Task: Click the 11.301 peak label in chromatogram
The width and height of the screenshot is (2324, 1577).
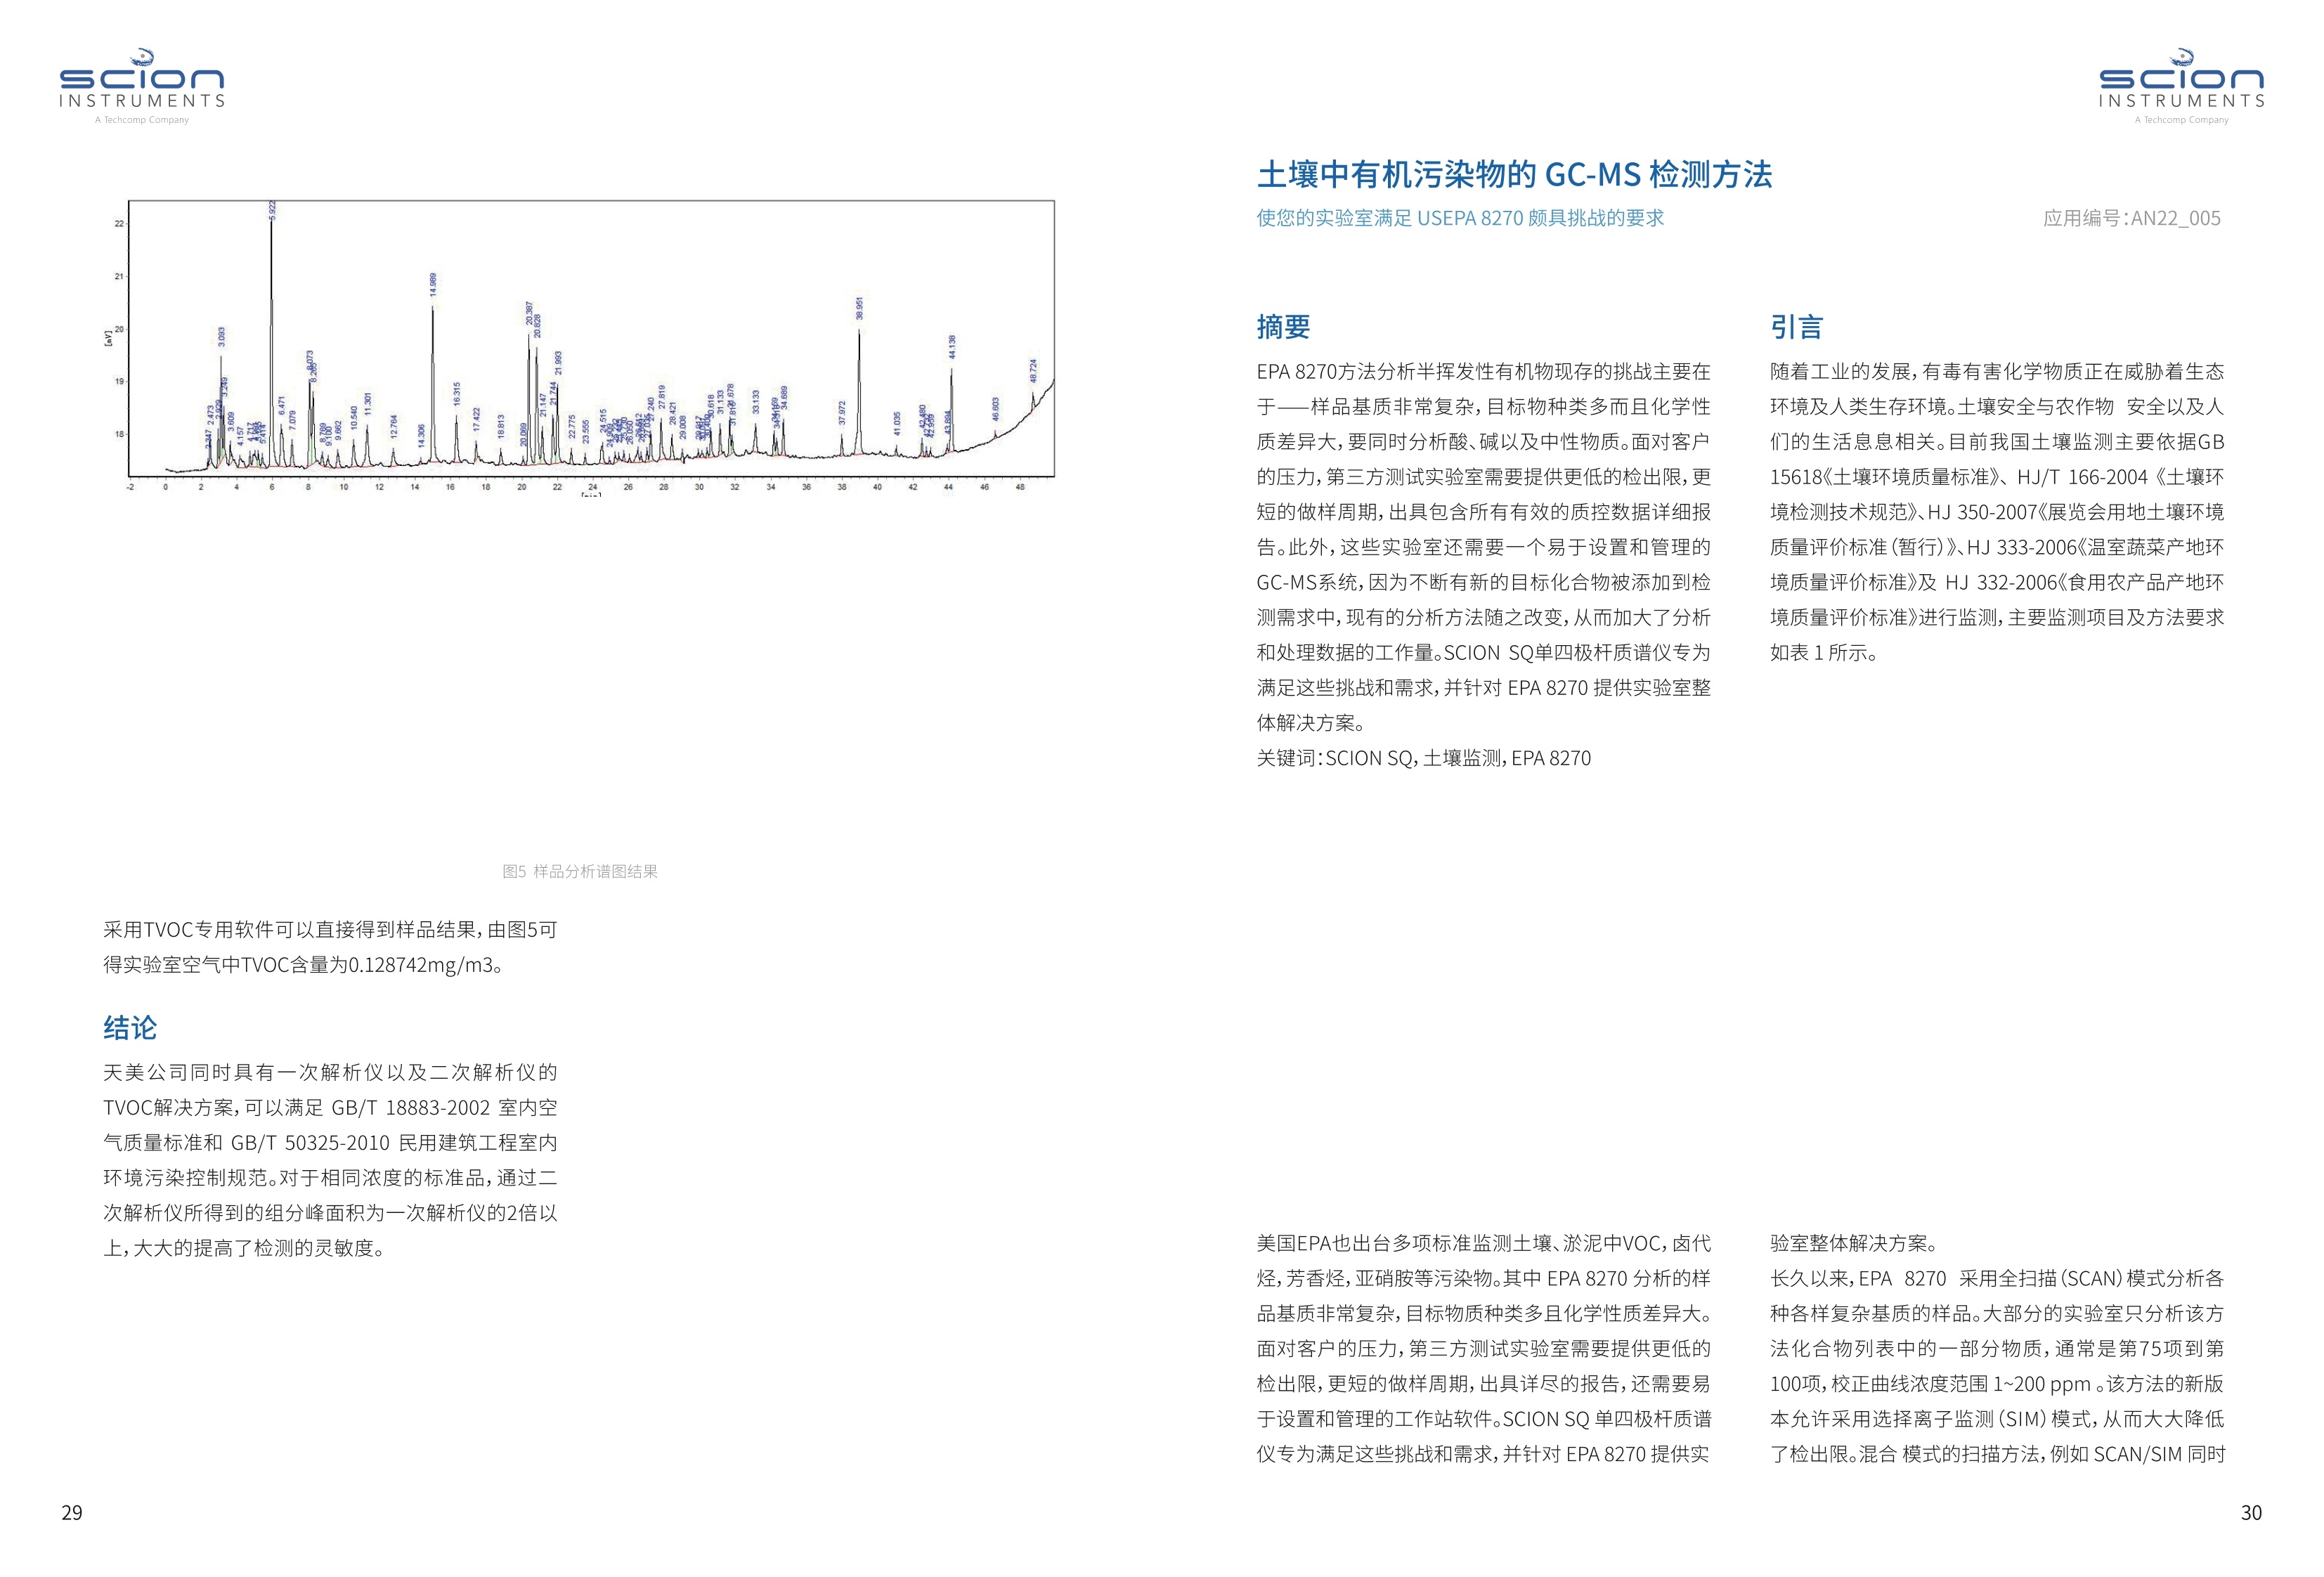Action: pos(368,404)
